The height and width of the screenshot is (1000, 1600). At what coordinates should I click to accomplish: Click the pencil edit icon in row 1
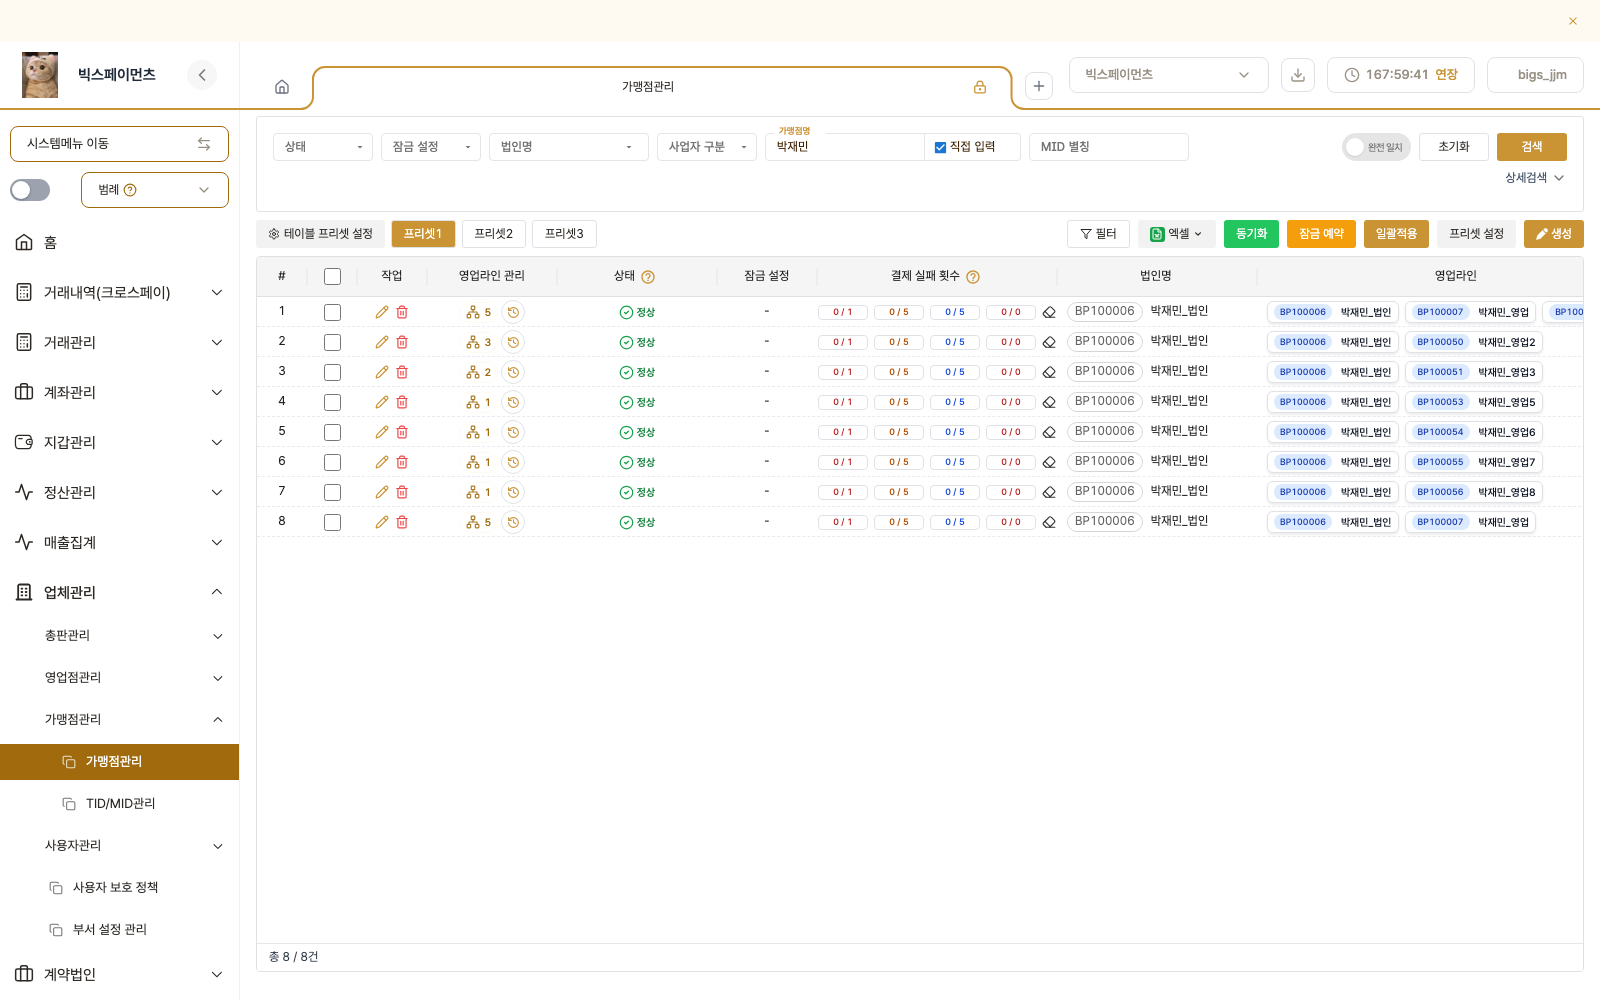(382, 312)
